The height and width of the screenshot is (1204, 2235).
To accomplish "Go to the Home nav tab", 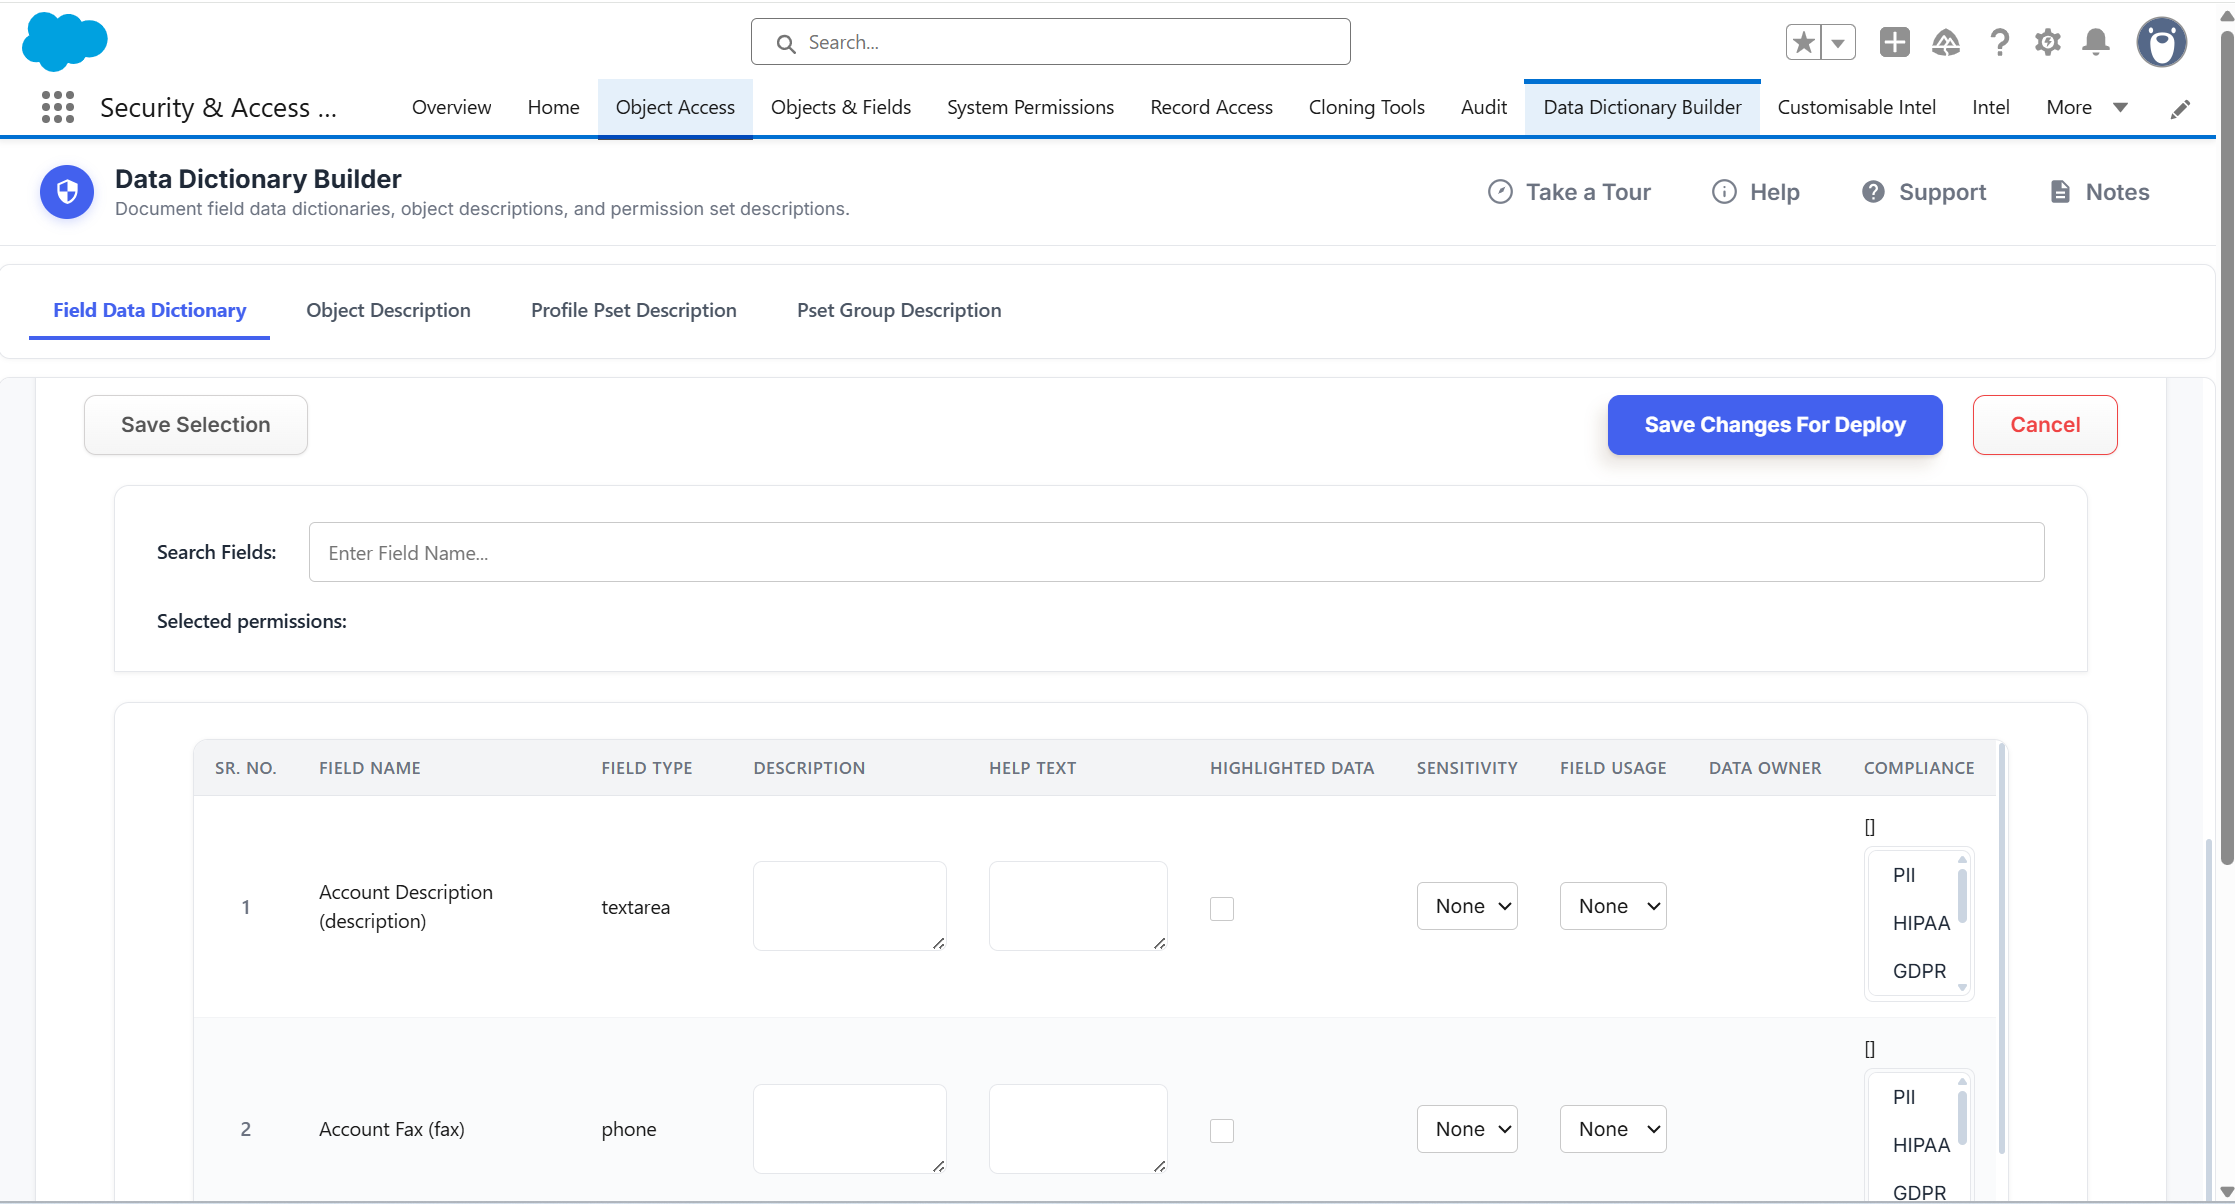I will pyautogui.click(x=553, y=107).
